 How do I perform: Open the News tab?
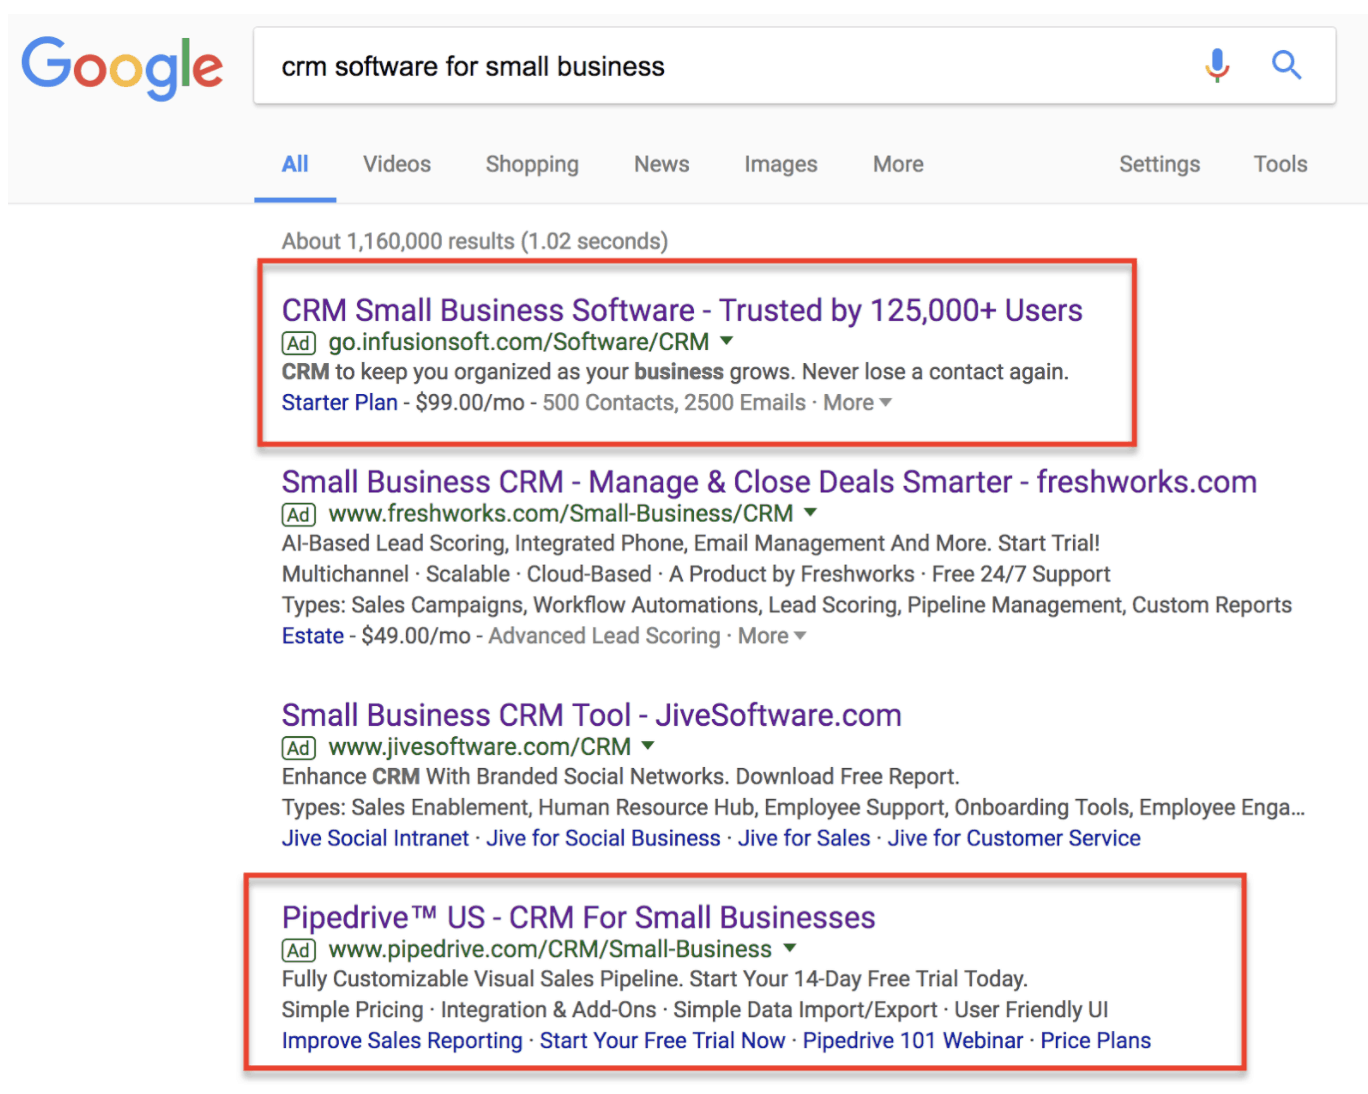tap(662, 164)
